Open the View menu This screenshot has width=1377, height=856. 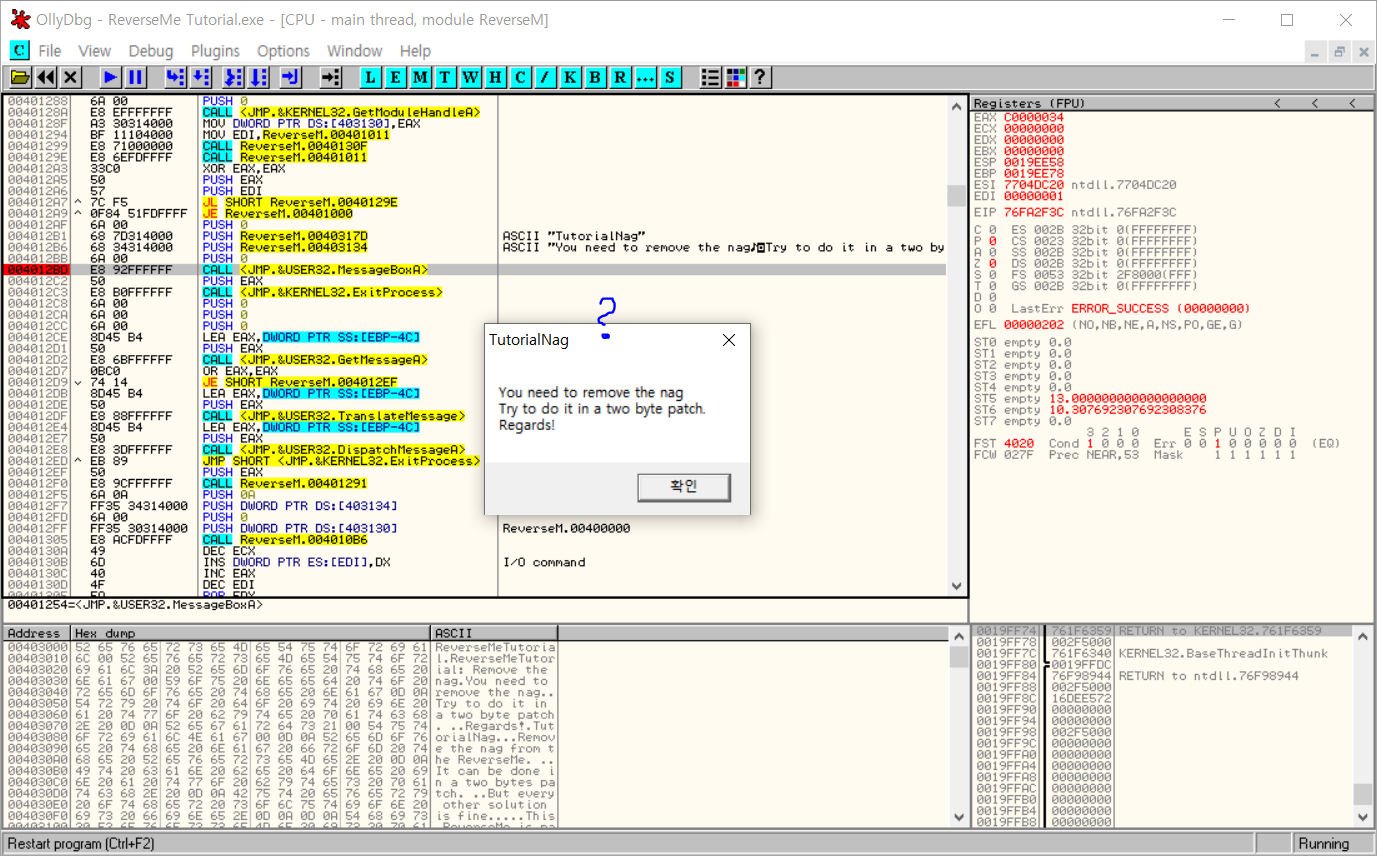pos(94,51)
